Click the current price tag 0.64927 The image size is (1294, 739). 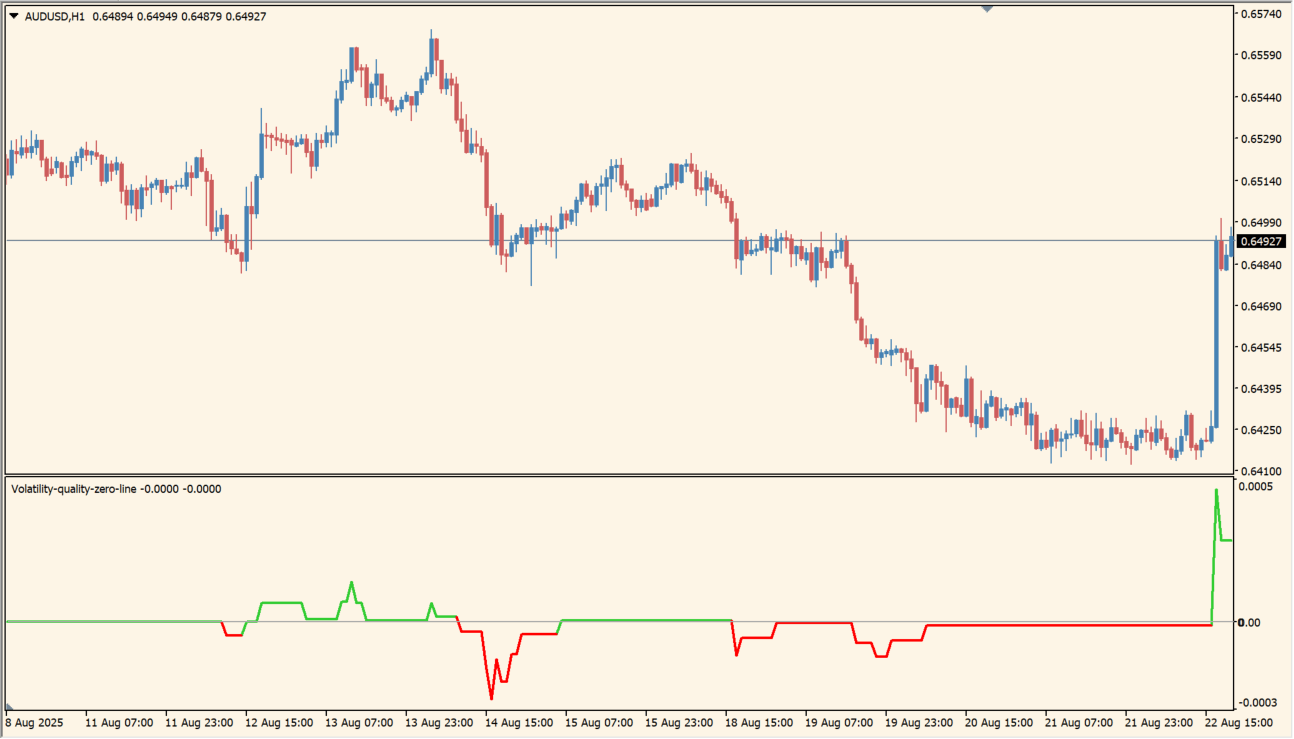click(1260, 240)
